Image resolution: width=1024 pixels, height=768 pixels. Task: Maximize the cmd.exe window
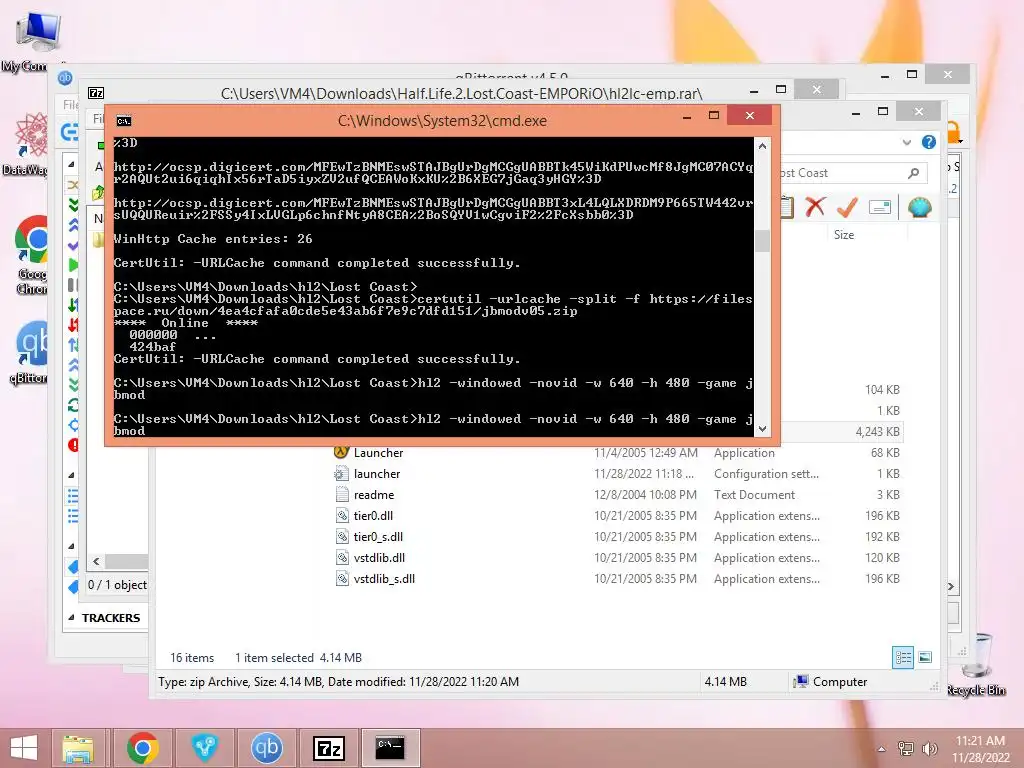pyautogui.click(x=714, y=116)
